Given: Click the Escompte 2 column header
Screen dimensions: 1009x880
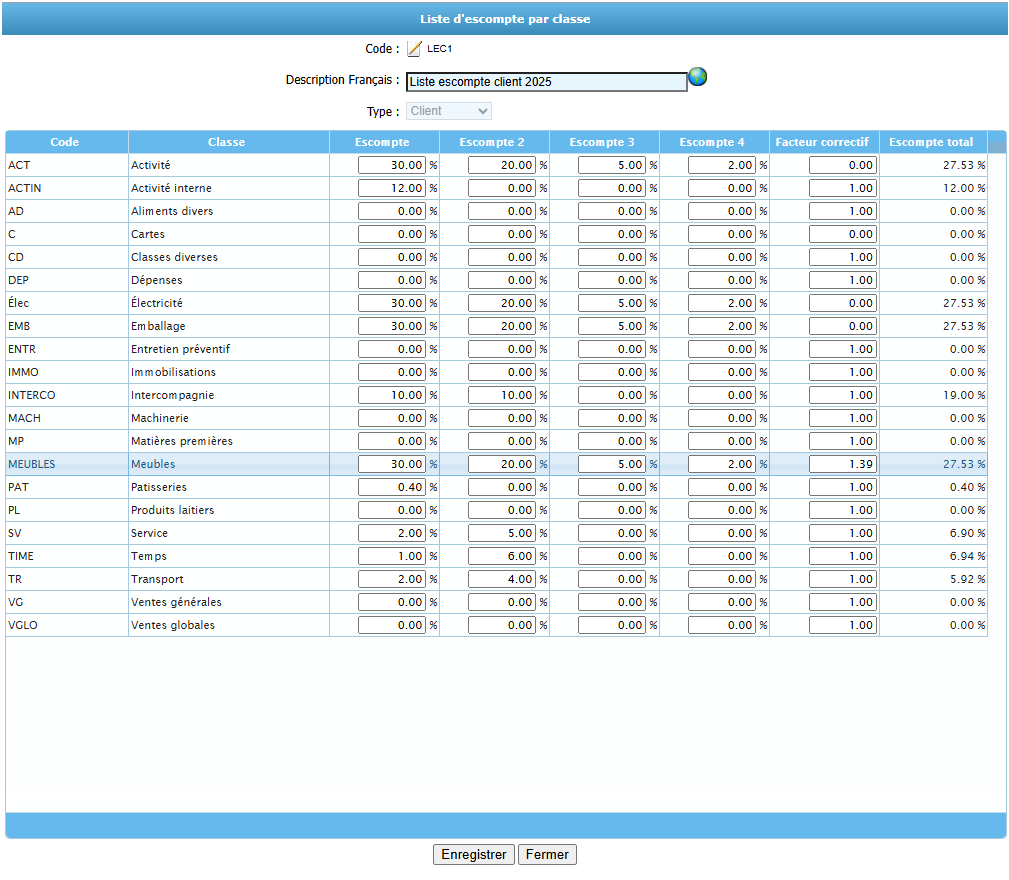Looking at the screenshot, I should [494, 142].
